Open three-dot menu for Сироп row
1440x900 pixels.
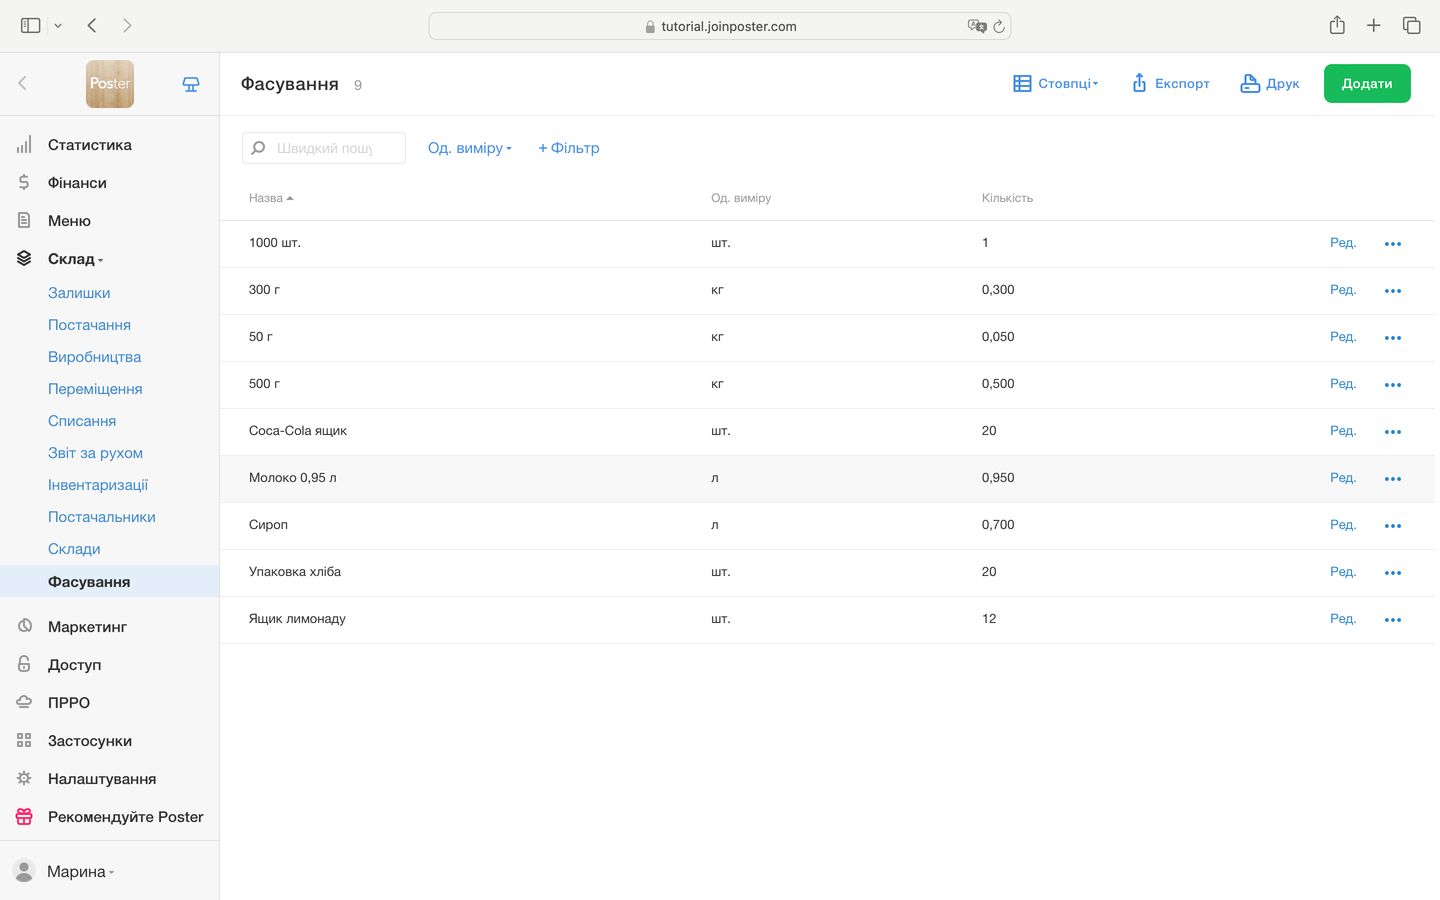(x=1392, y=526)
